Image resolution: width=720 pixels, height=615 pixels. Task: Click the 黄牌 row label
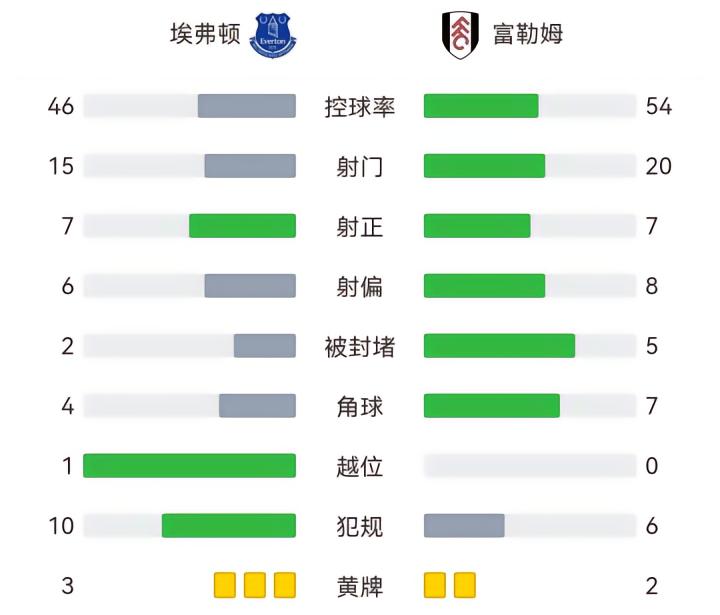360,586
